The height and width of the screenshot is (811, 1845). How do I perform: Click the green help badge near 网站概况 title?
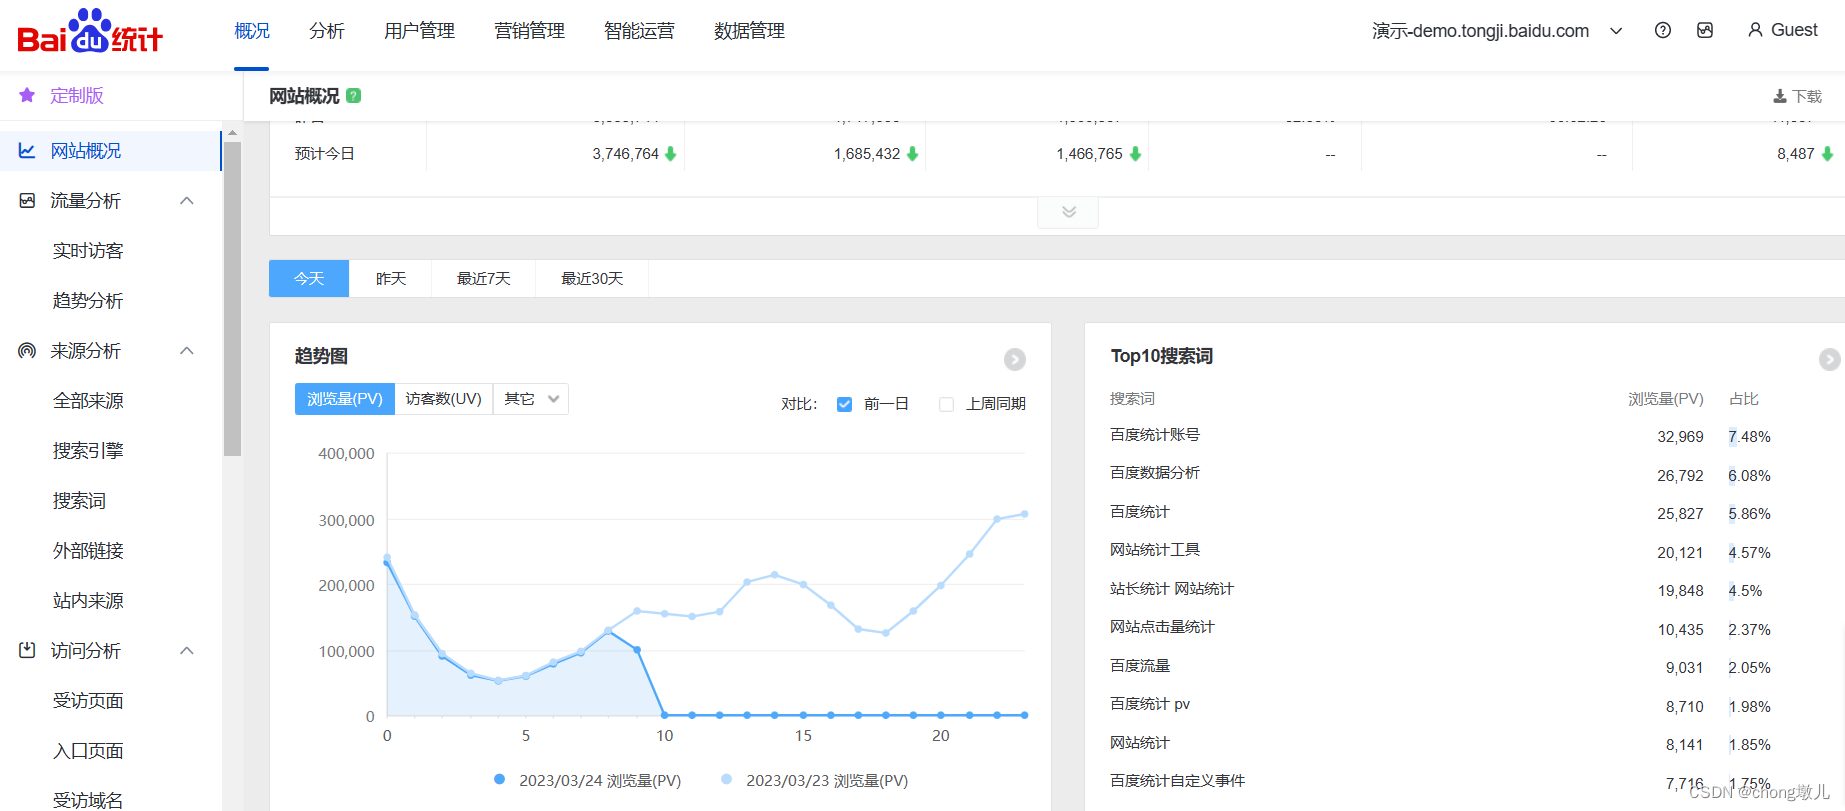pyautogui.click(x=353, y=96)
